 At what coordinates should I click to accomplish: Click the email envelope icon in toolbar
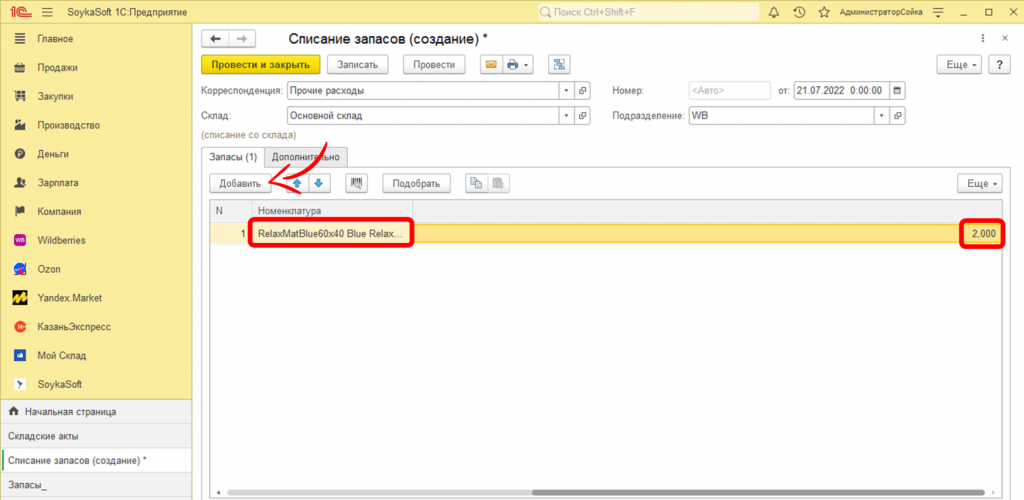click(490, 64)
